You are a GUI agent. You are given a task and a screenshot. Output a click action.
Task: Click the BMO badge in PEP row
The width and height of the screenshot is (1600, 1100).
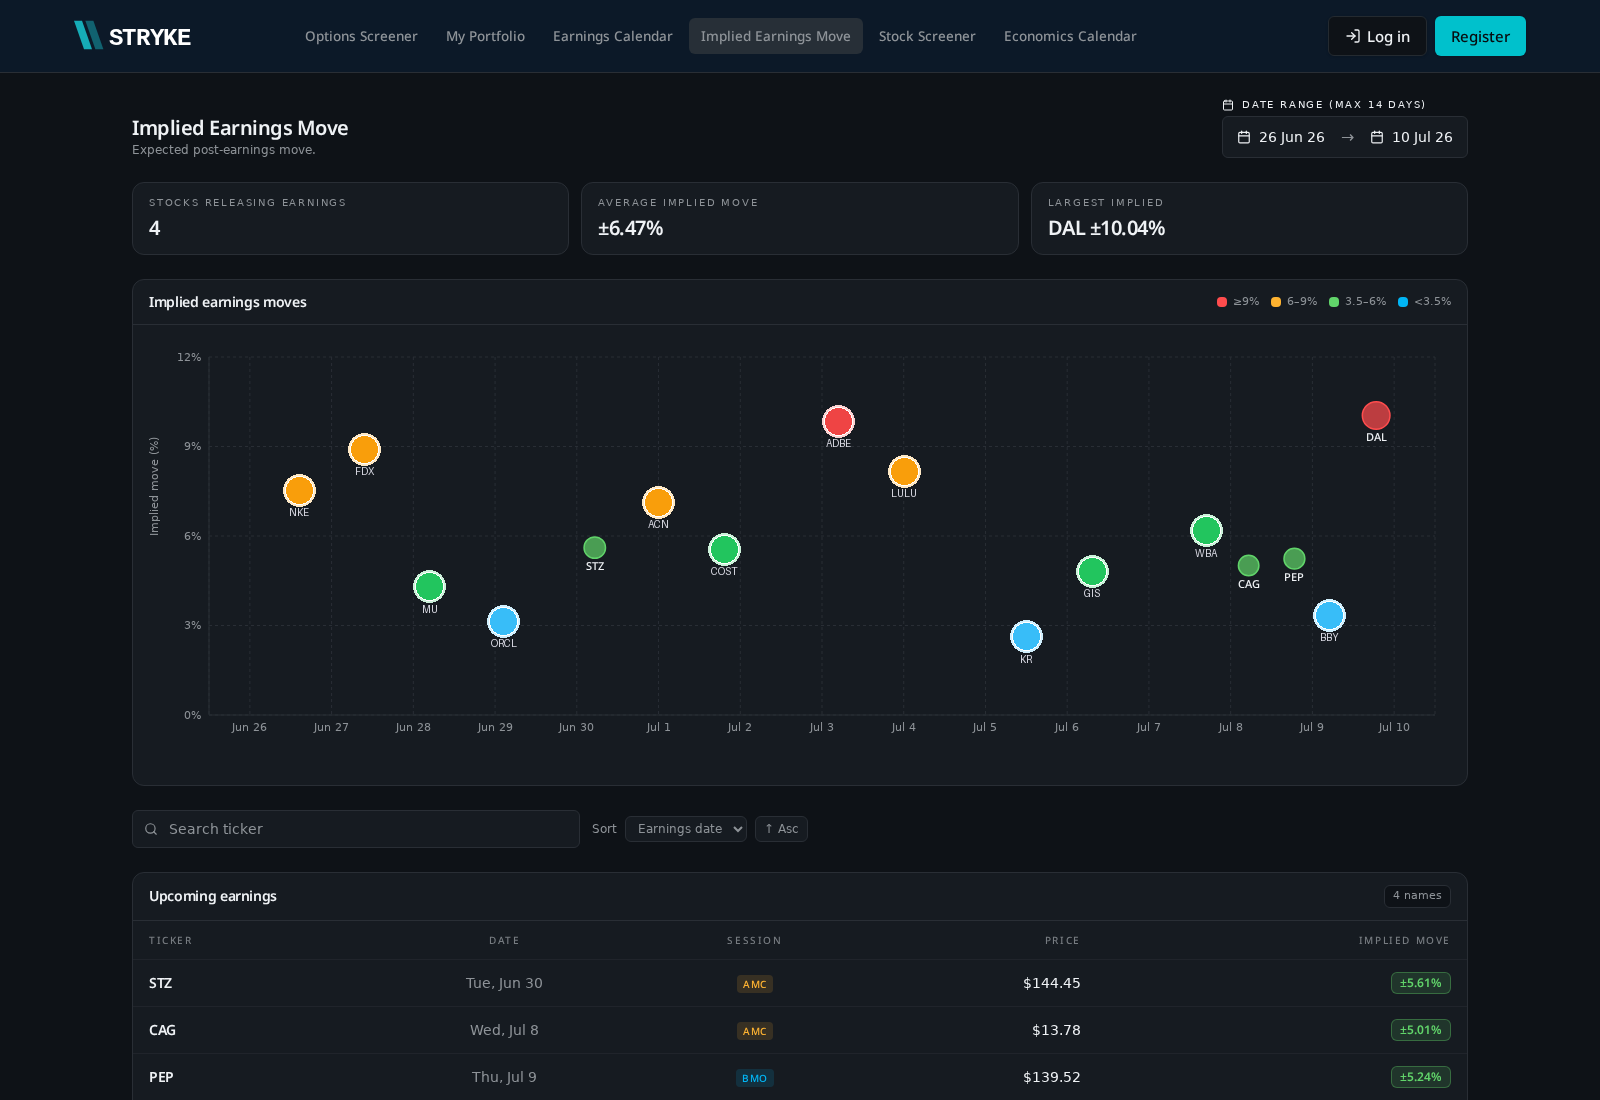755,1078
